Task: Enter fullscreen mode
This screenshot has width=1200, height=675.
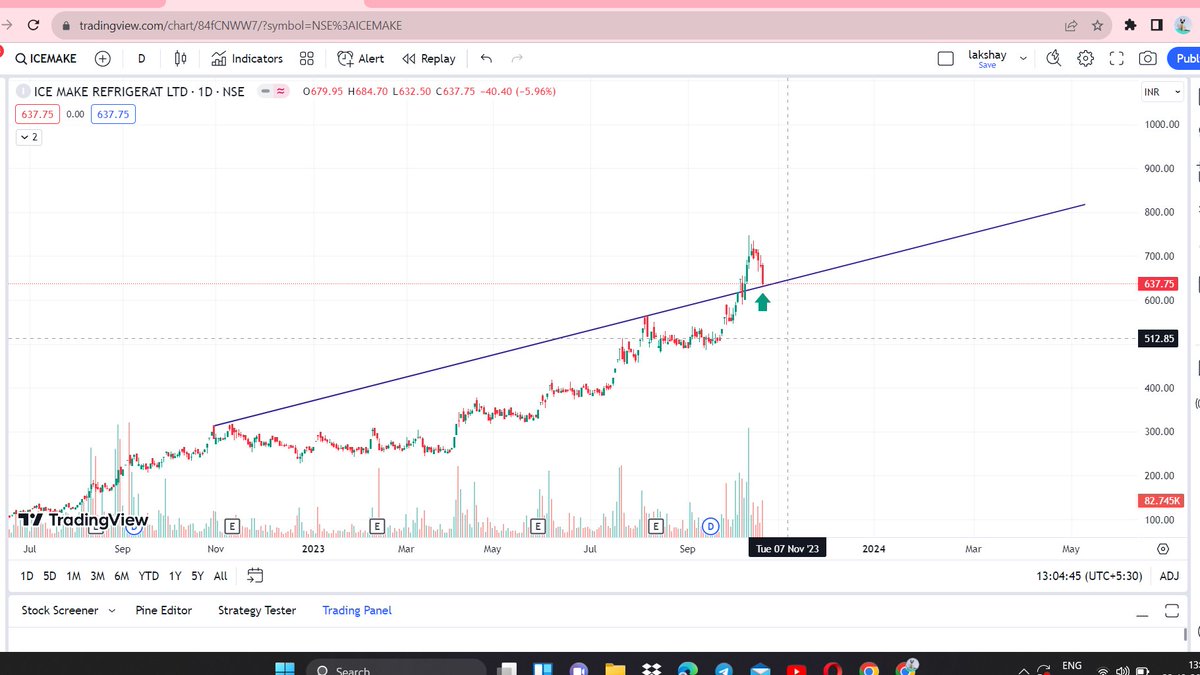Action: 1117,58
